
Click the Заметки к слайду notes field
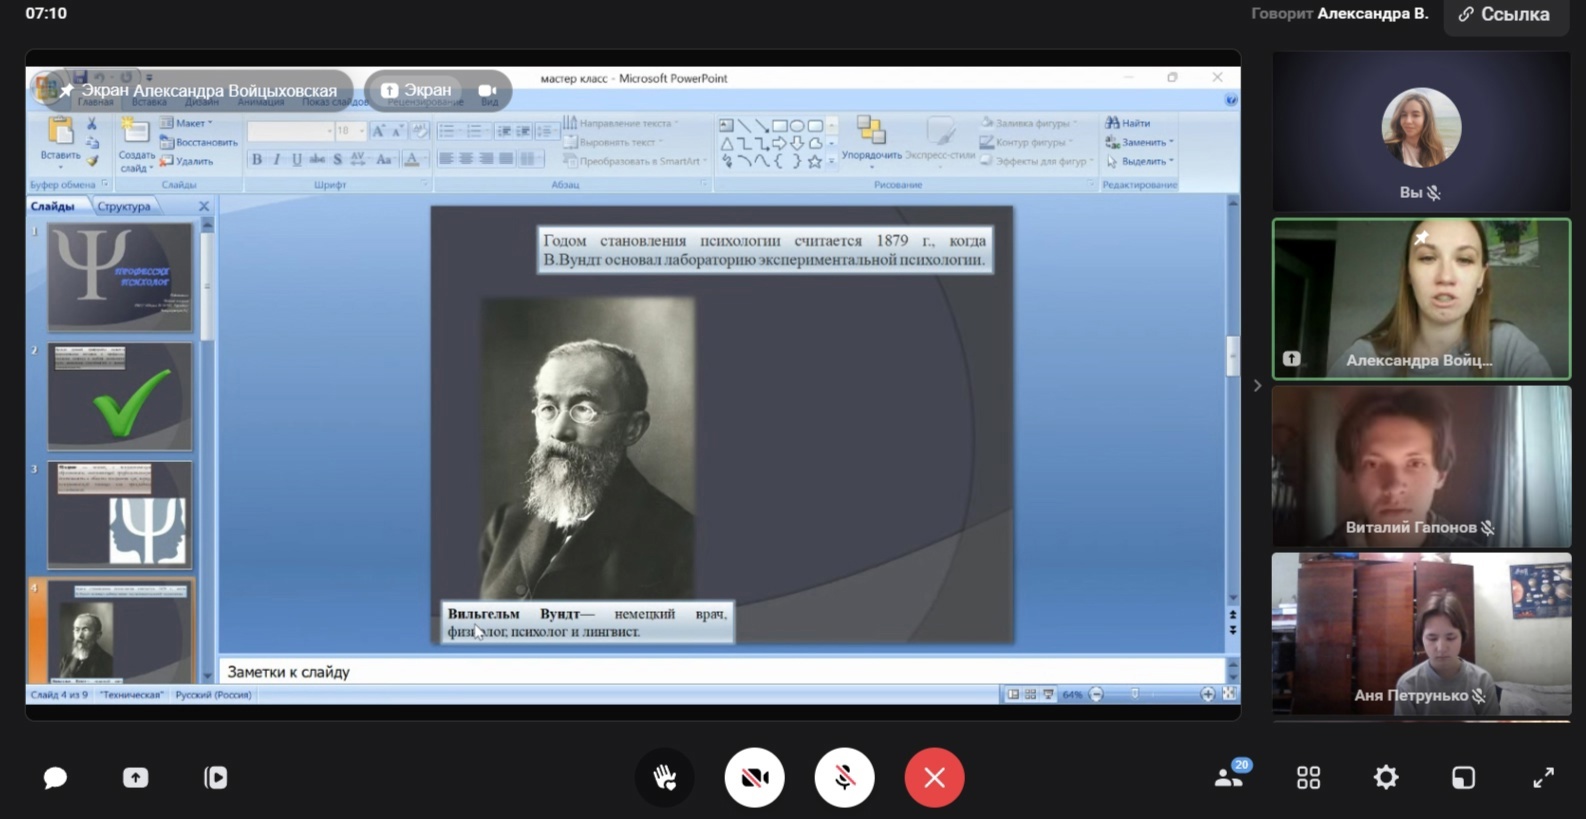pyautogui.click(x=720, y=672)
